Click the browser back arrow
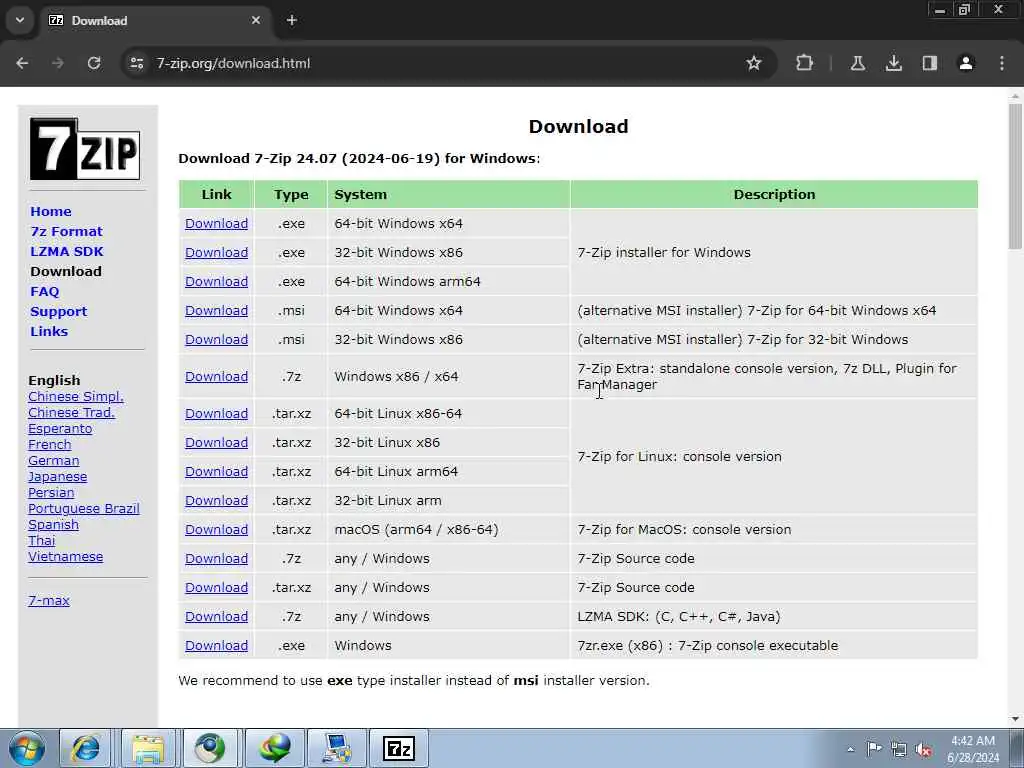 22,63
